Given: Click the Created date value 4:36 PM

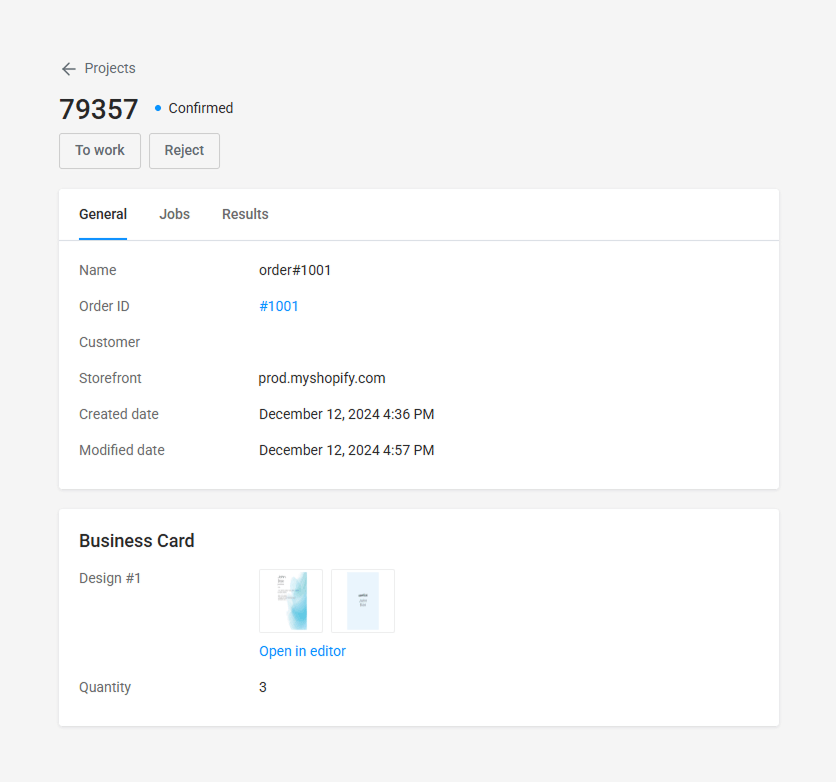Looking at the screenshot, I should [347, 414].
